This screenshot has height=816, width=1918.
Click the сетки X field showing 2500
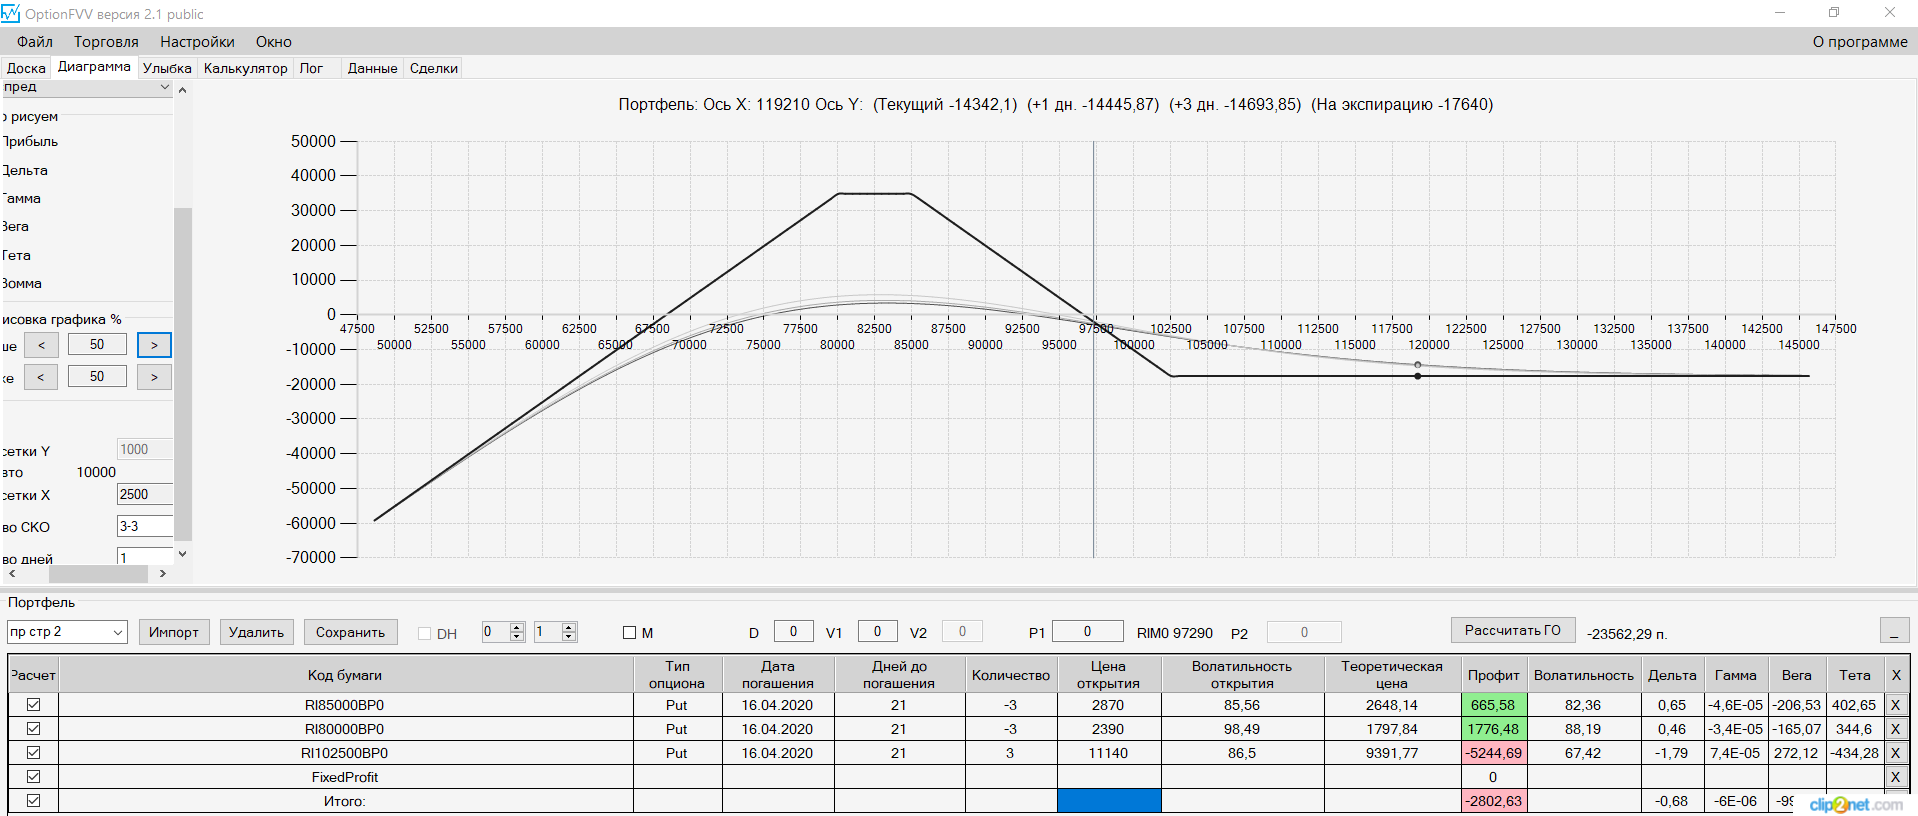pyautogui.click(x=145, y=494)
